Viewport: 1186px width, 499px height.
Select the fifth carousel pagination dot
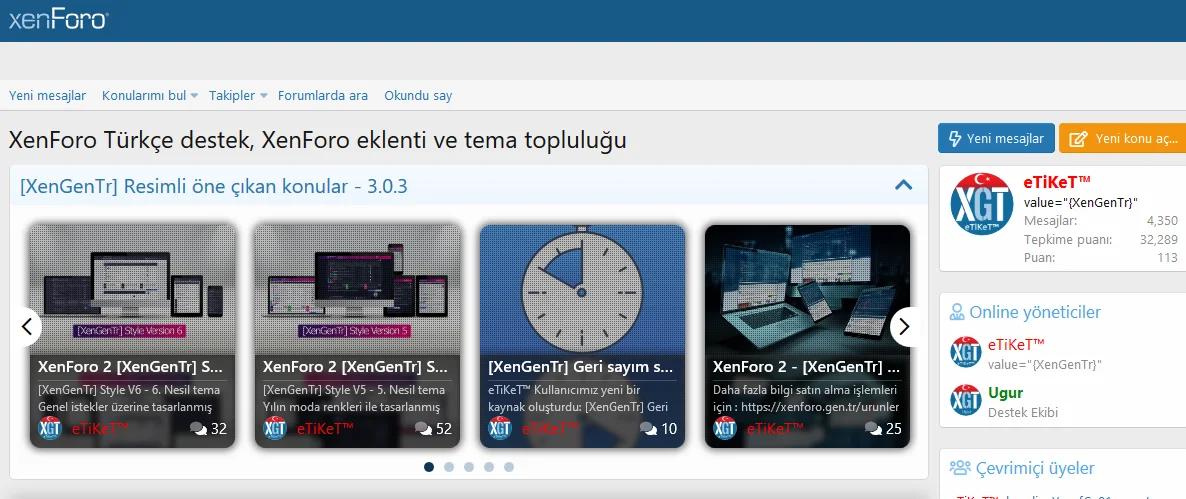pyautogui.click(x=509, y=467)
